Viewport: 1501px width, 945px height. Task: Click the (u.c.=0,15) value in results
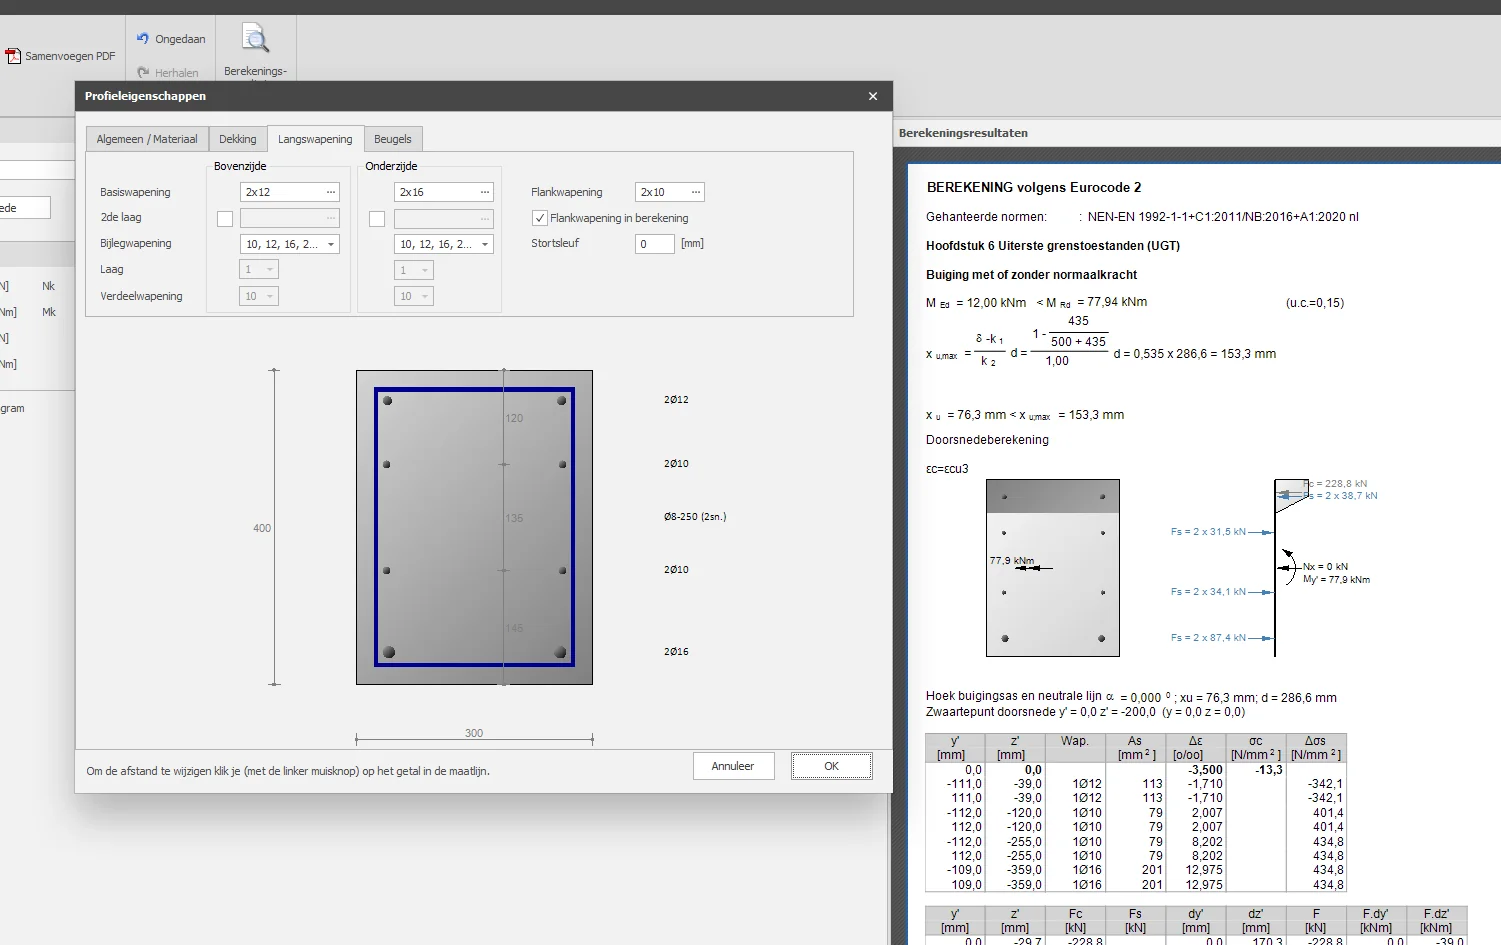click(x=1315, y=303)
